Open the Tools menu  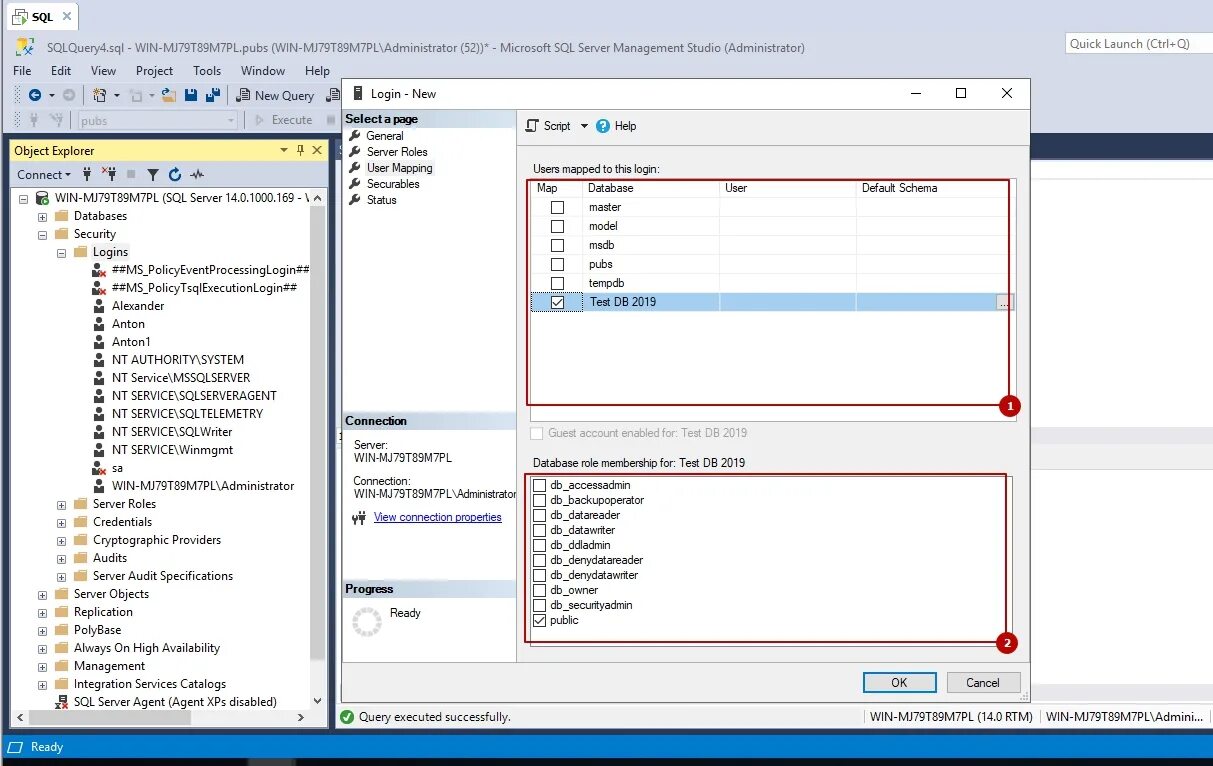tap(207, 71)
